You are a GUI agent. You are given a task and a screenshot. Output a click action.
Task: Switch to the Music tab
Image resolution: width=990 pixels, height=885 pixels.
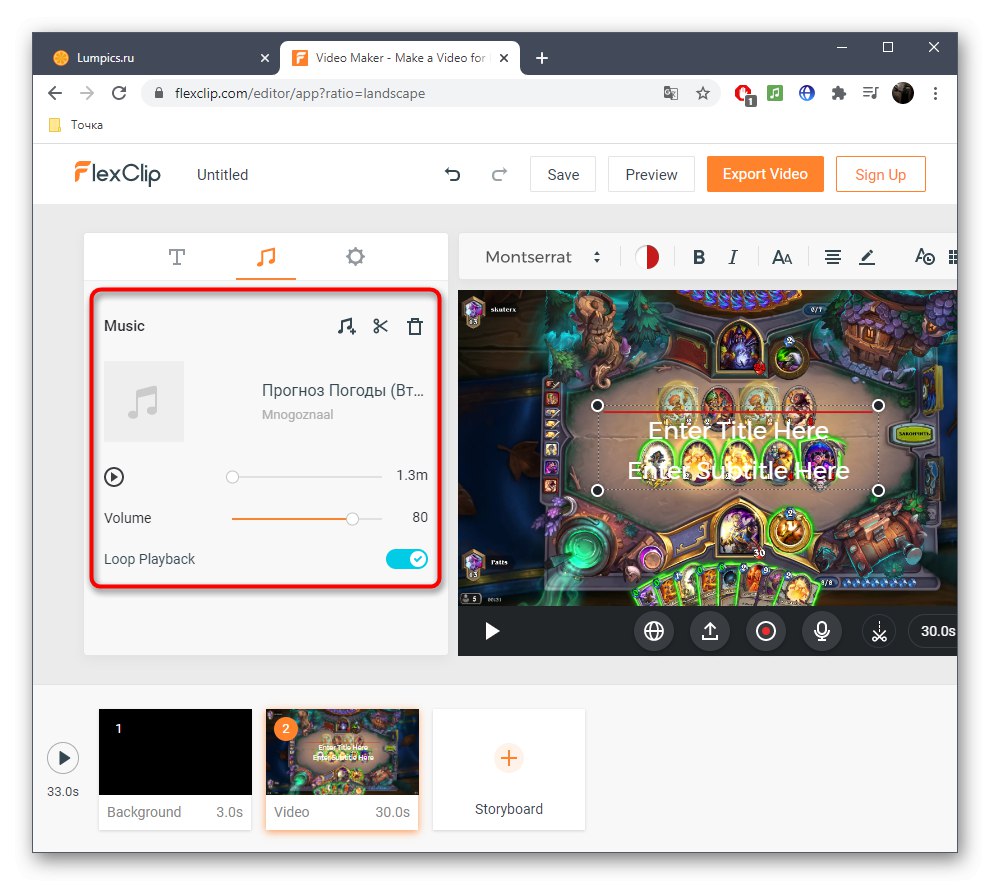point(266,257)
